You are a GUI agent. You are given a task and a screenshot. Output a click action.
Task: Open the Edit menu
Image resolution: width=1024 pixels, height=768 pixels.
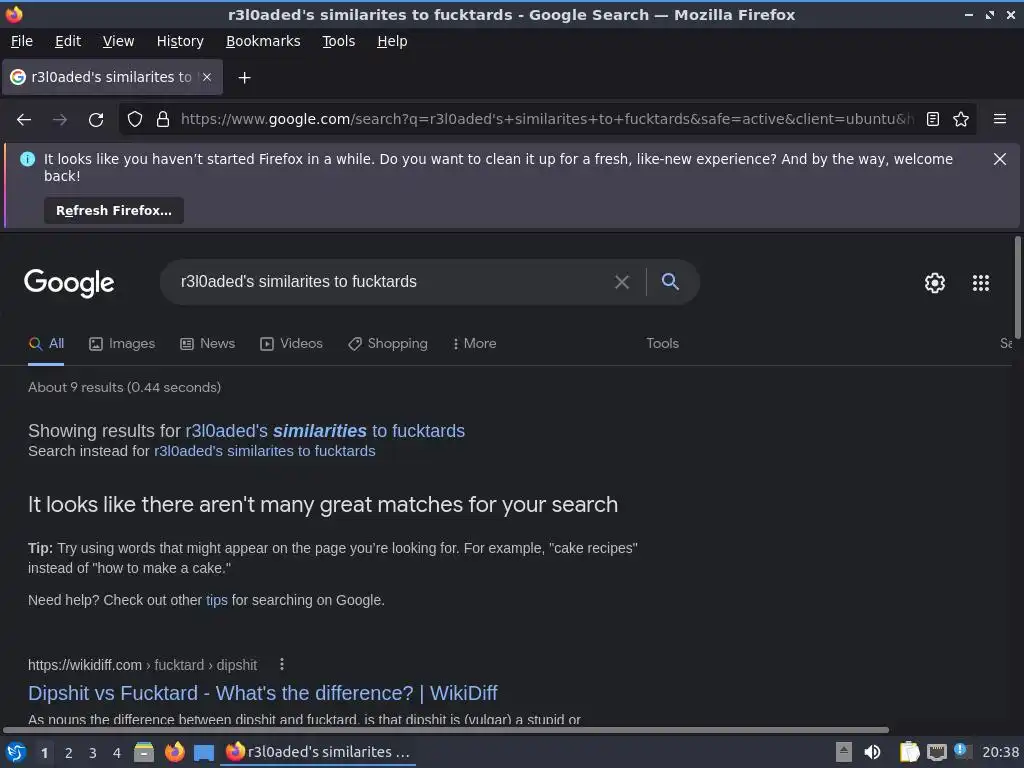[x=68, y=41]
